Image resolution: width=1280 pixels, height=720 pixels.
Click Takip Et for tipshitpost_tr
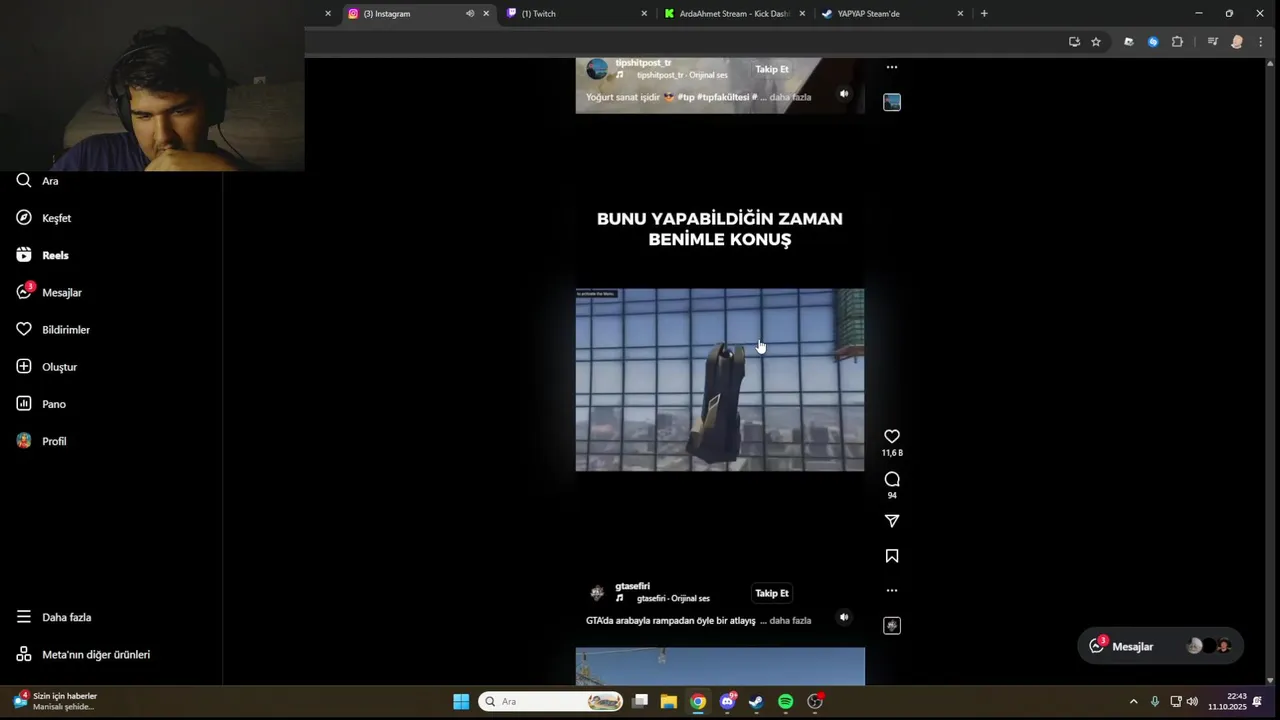[x=772, y=69]
